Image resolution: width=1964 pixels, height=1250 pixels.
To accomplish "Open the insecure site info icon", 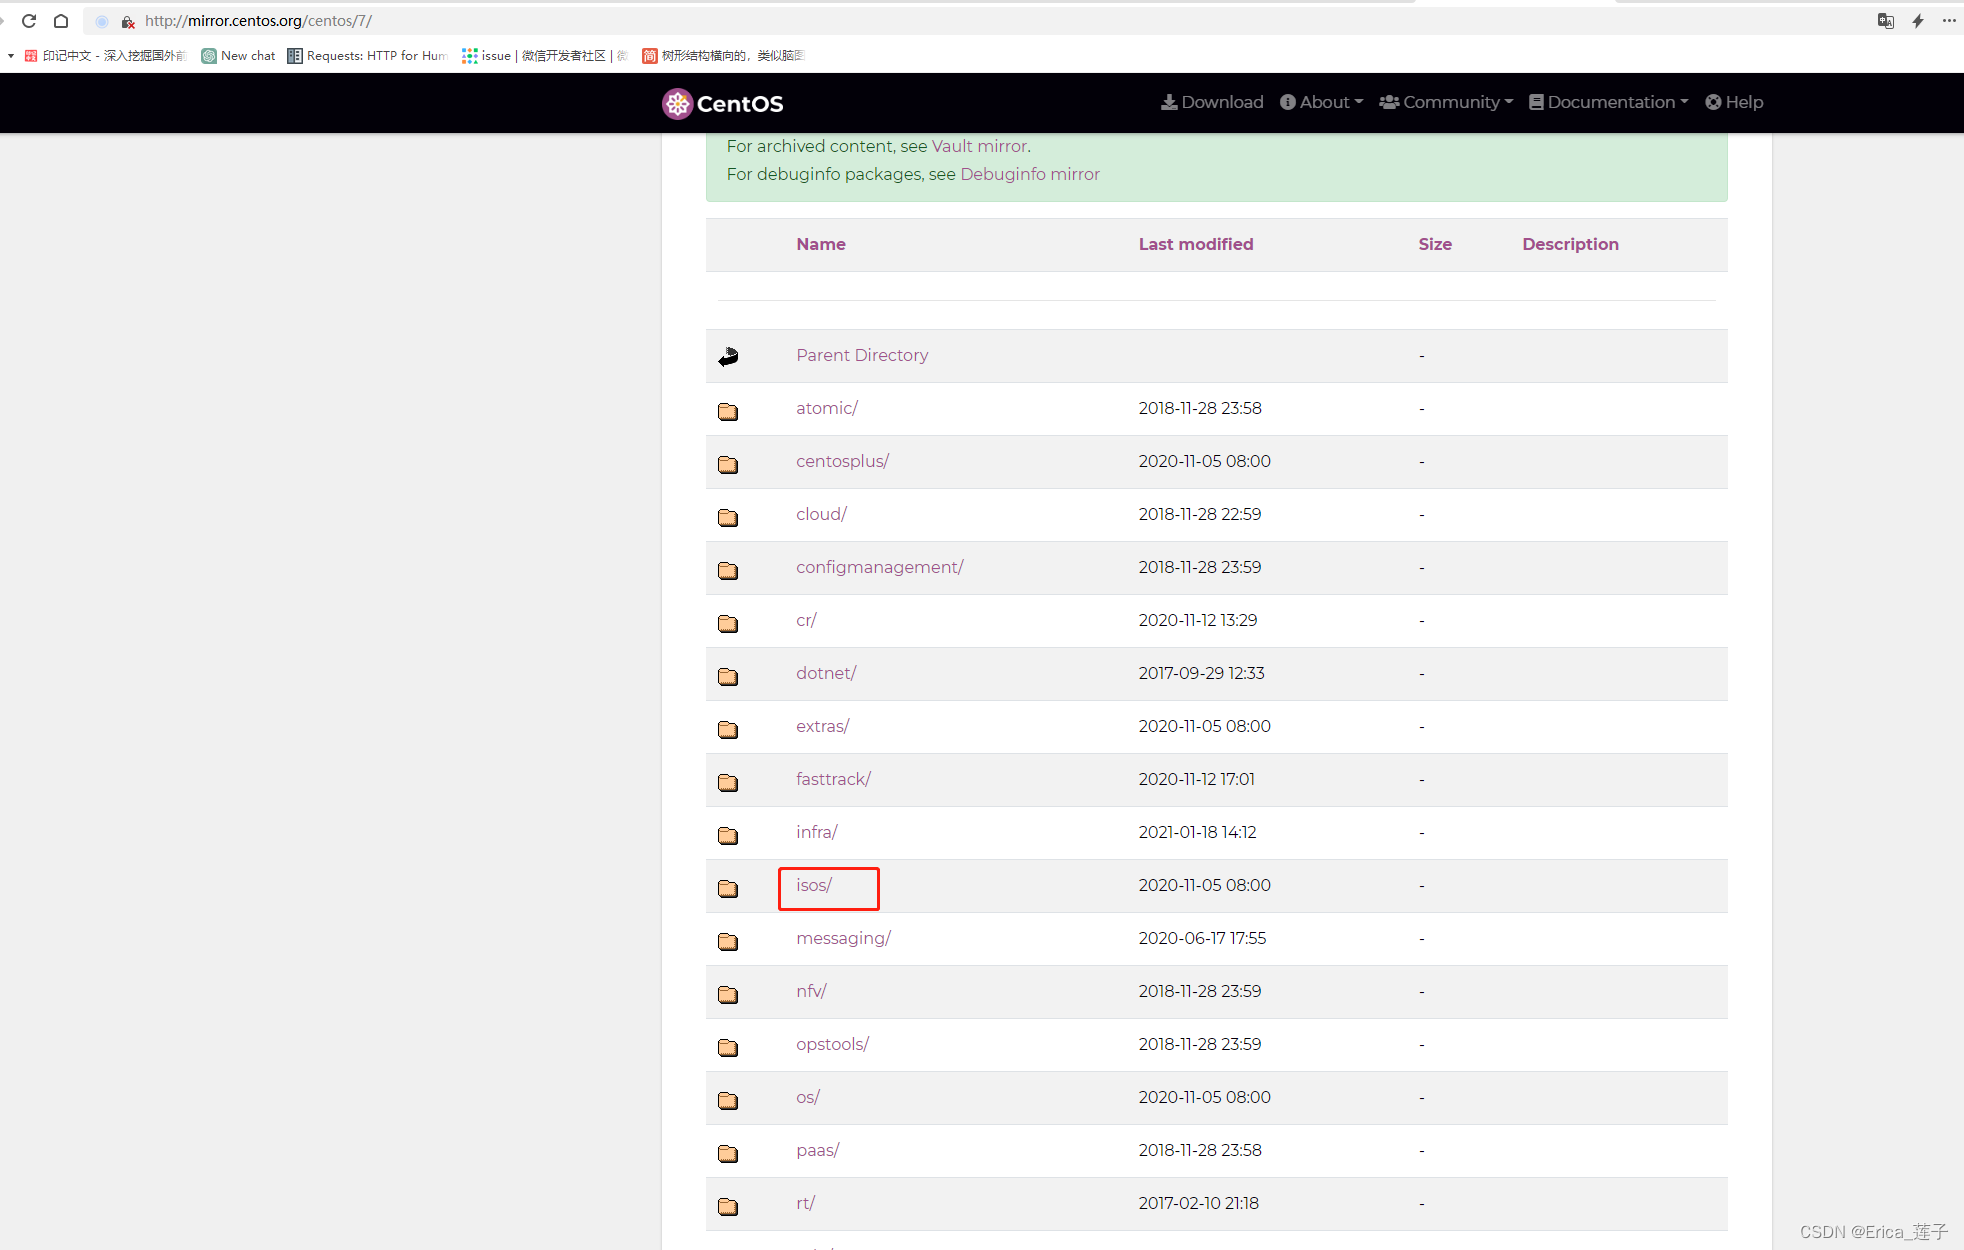I will coord(128,21).
